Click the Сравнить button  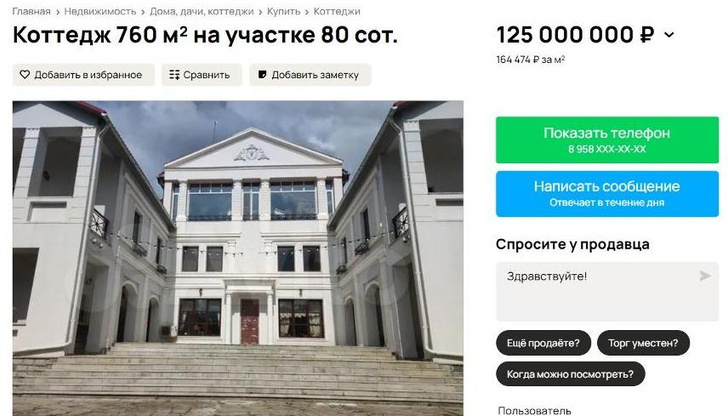click(x=202, y=75)
